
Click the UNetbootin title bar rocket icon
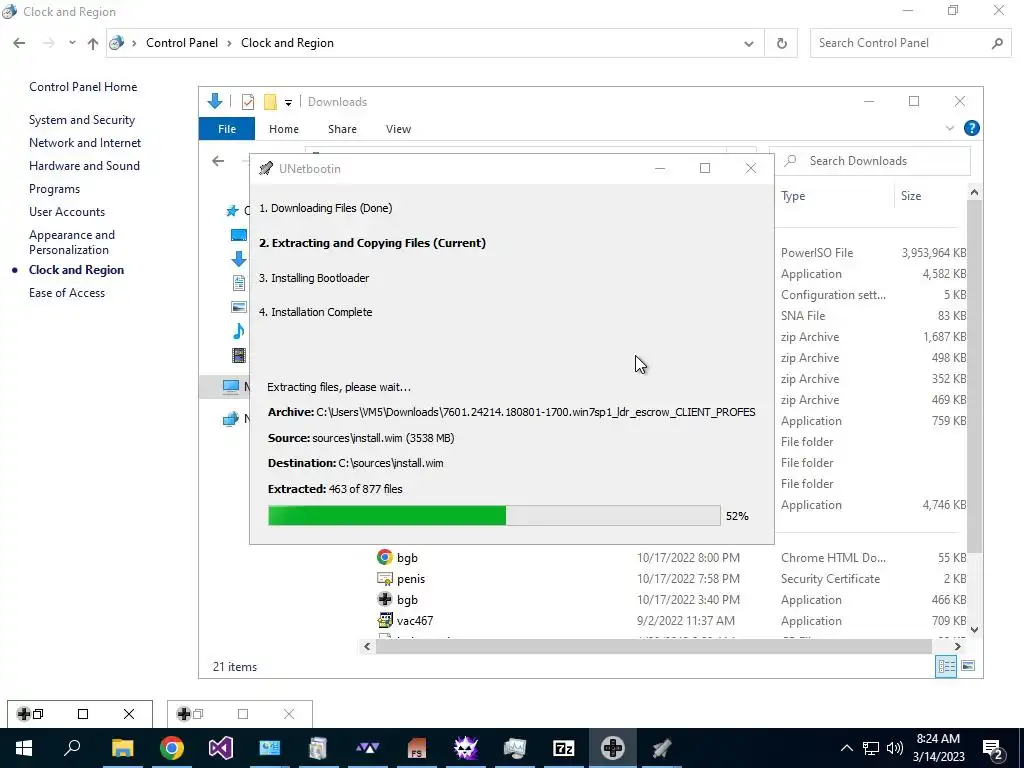pyautogui.click(x=265, y=168)
